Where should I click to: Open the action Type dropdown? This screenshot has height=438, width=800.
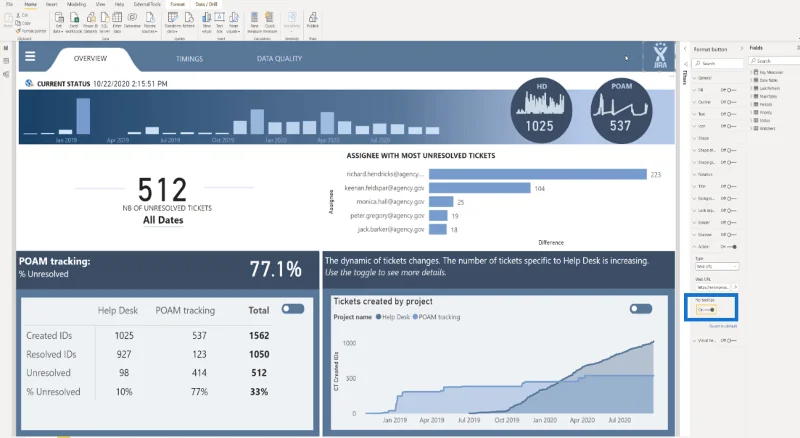(x=716, y=266)
